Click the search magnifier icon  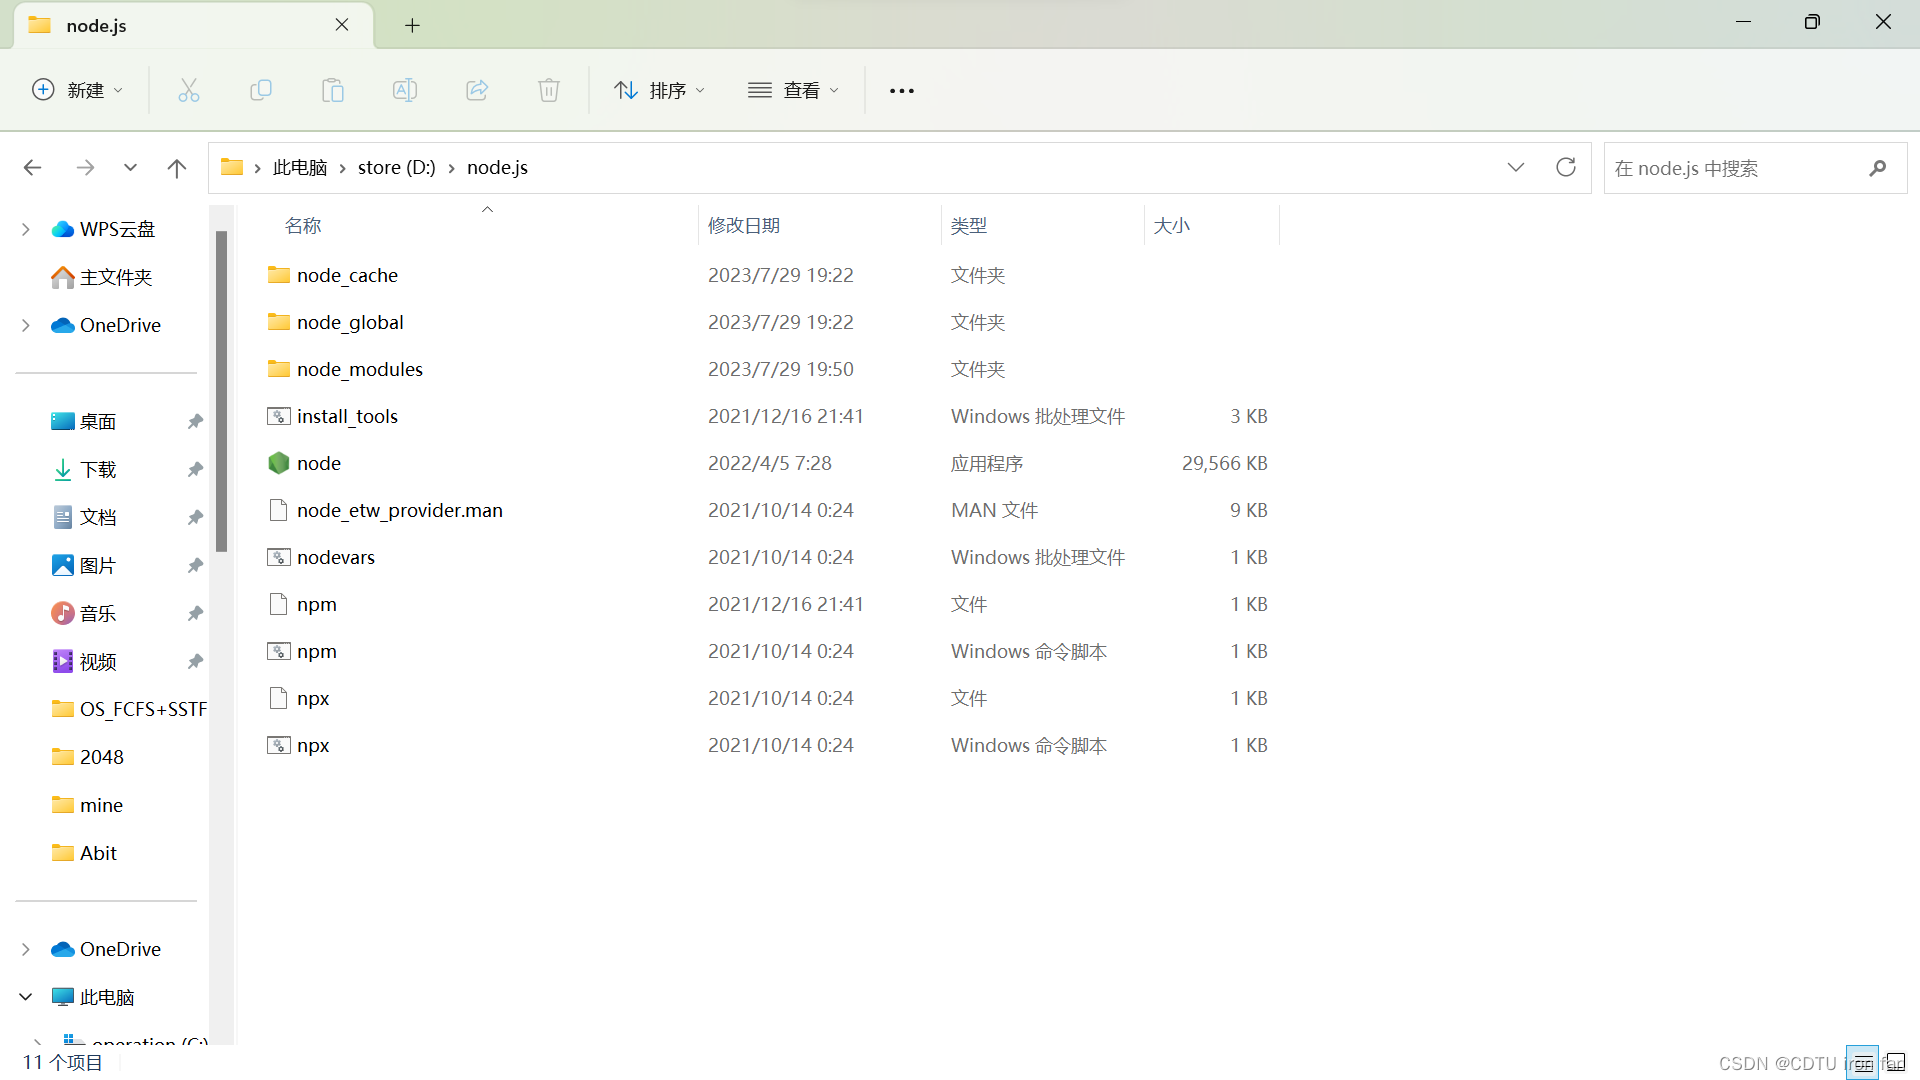(1878, 168)
